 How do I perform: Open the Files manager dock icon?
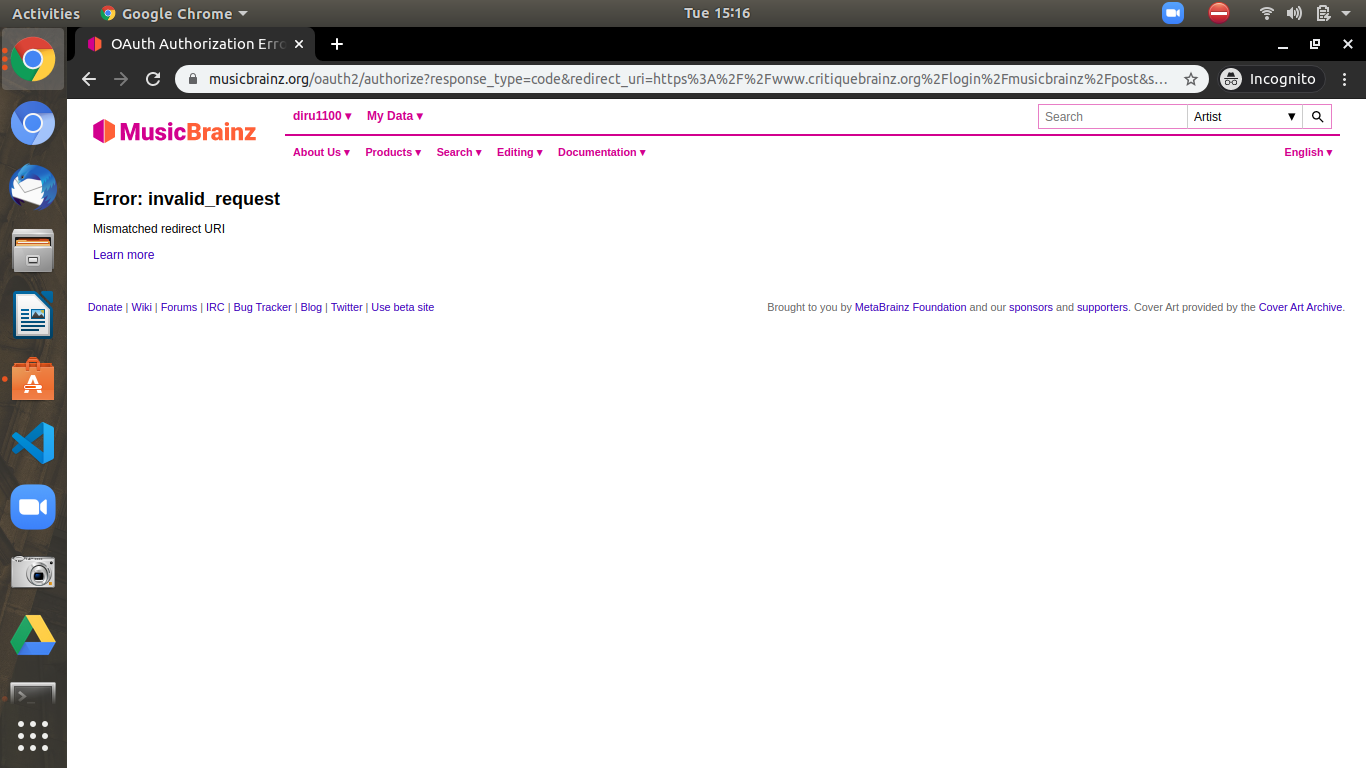[33, 251]
